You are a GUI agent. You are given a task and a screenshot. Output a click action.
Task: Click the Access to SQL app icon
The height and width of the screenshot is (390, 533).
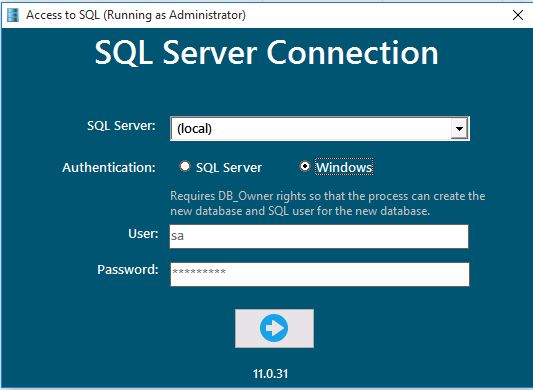tap(13, 15)
